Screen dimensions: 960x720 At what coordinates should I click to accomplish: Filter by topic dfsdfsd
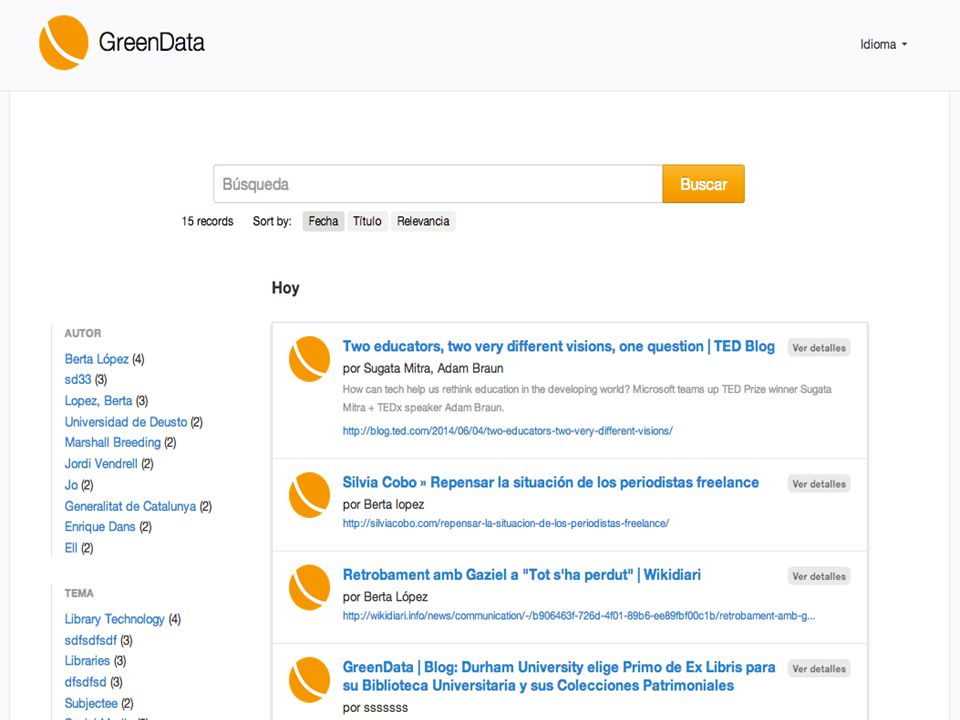click(86, 682)
